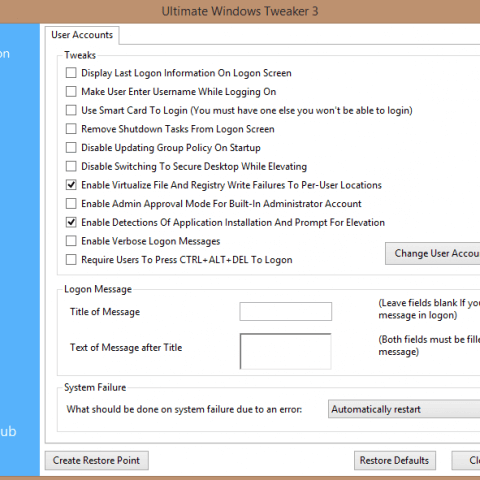This screenshot has height=480, width=480.
Task: Check Disable Switching To Secure Desktop While Elevating
Action: [x=71, y=166]
